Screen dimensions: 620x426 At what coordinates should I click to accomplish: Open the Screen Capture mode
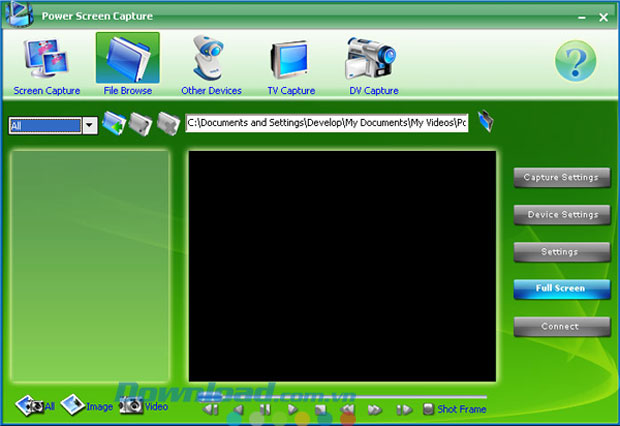[47, 66]
